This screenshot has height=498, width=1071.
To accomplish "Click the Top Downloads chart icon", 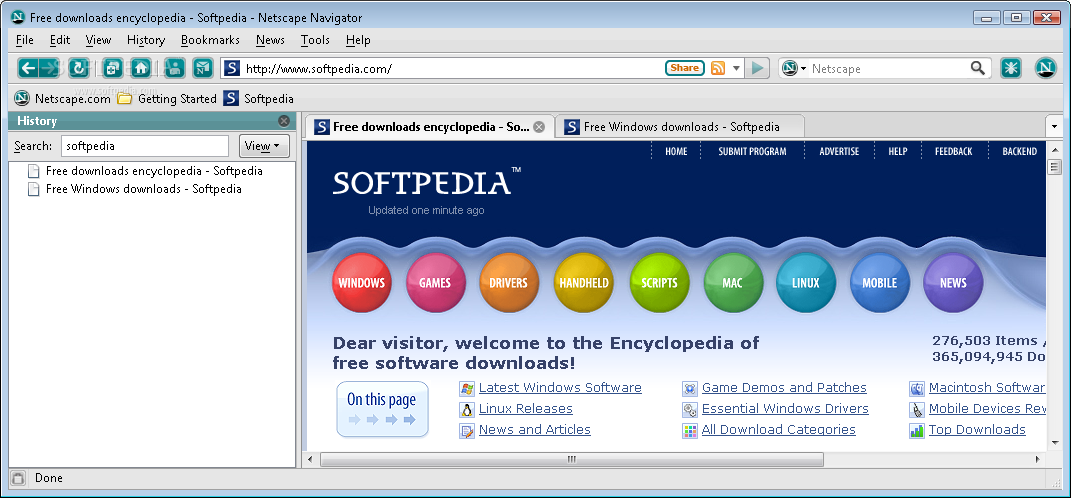I will tap(917, 430).
